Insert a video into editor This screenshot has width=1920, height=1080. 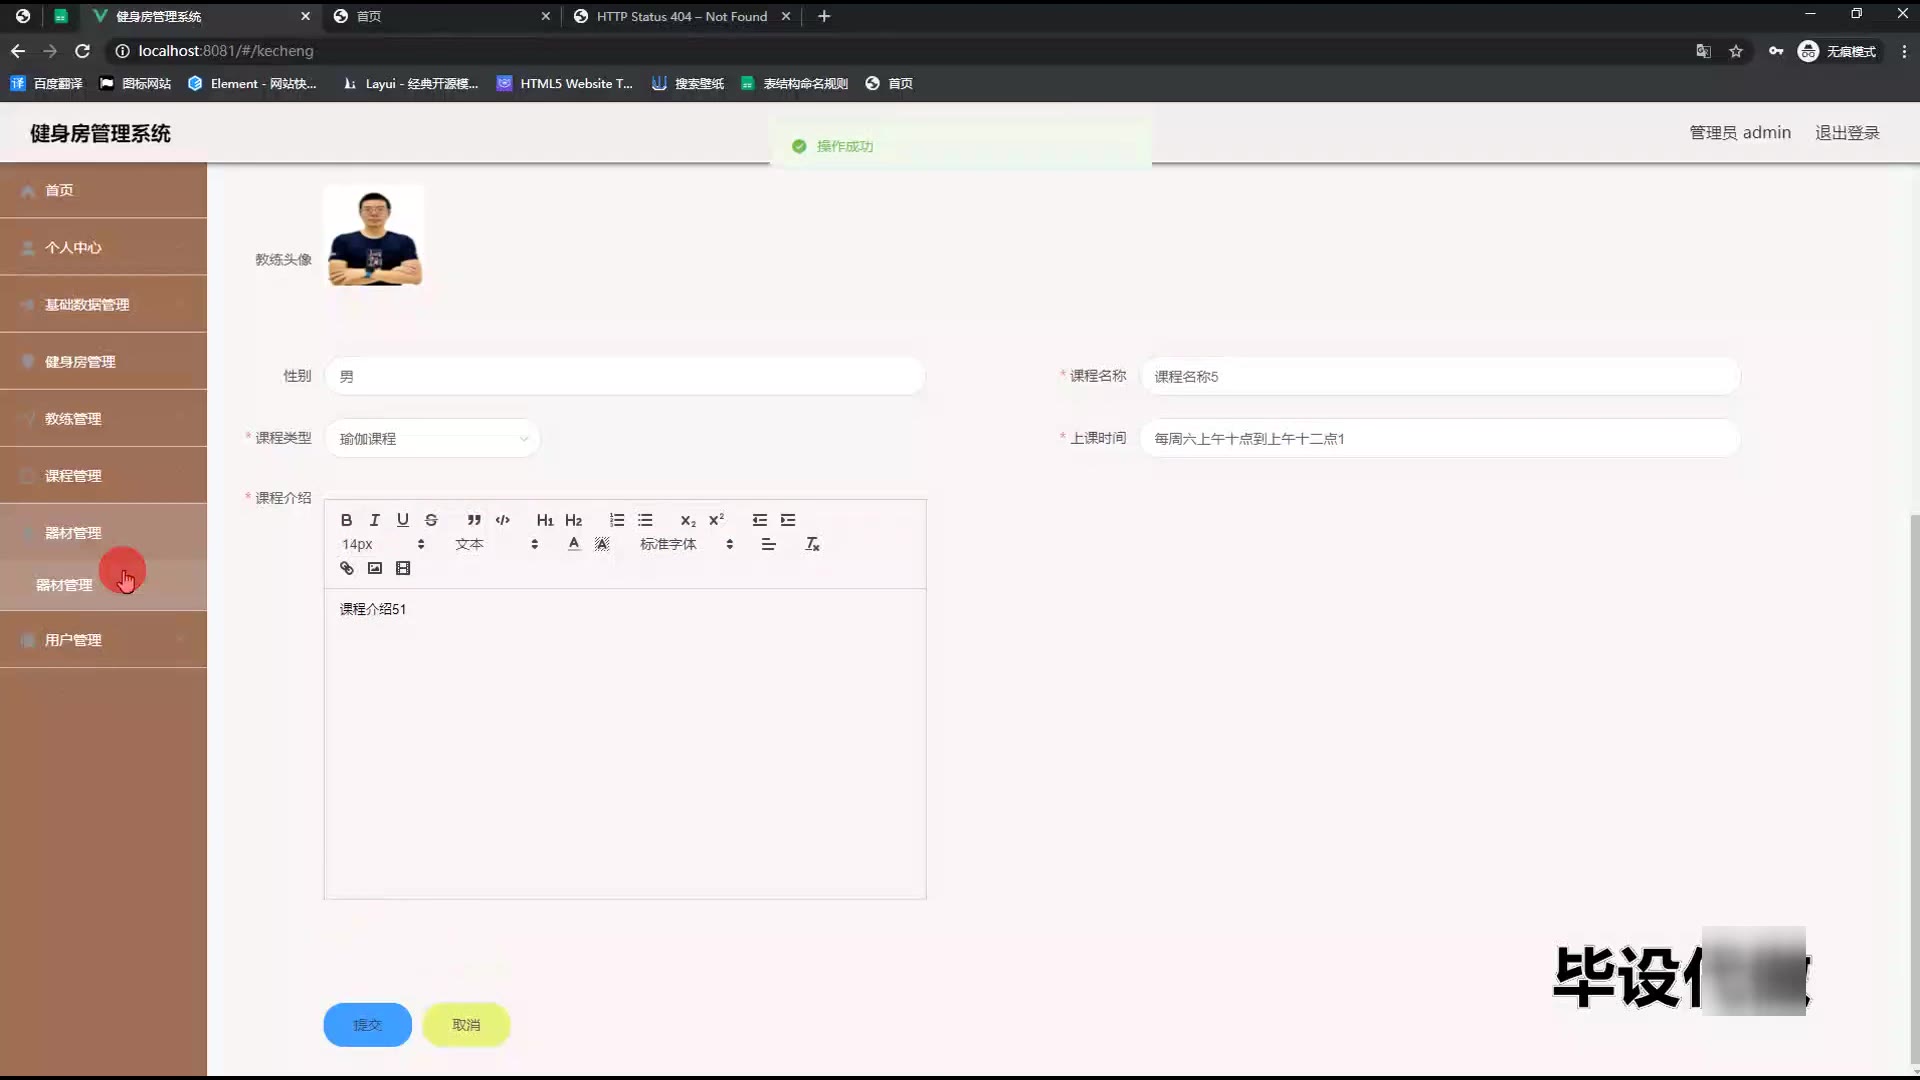[403, 568]
